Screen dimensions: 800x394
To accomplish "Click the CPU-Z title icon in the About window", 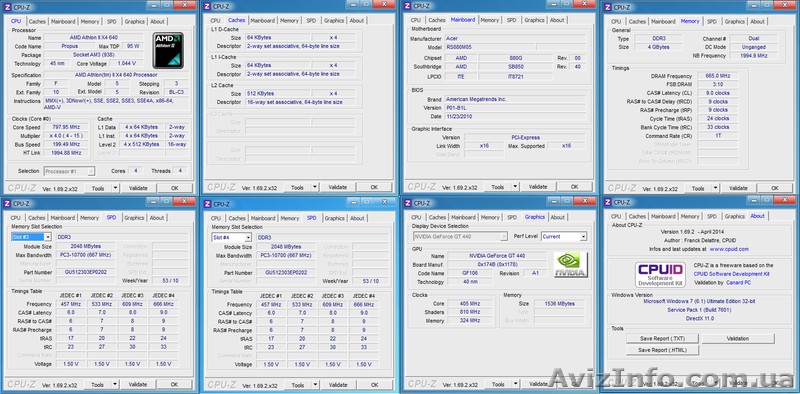I will (608, 202).
